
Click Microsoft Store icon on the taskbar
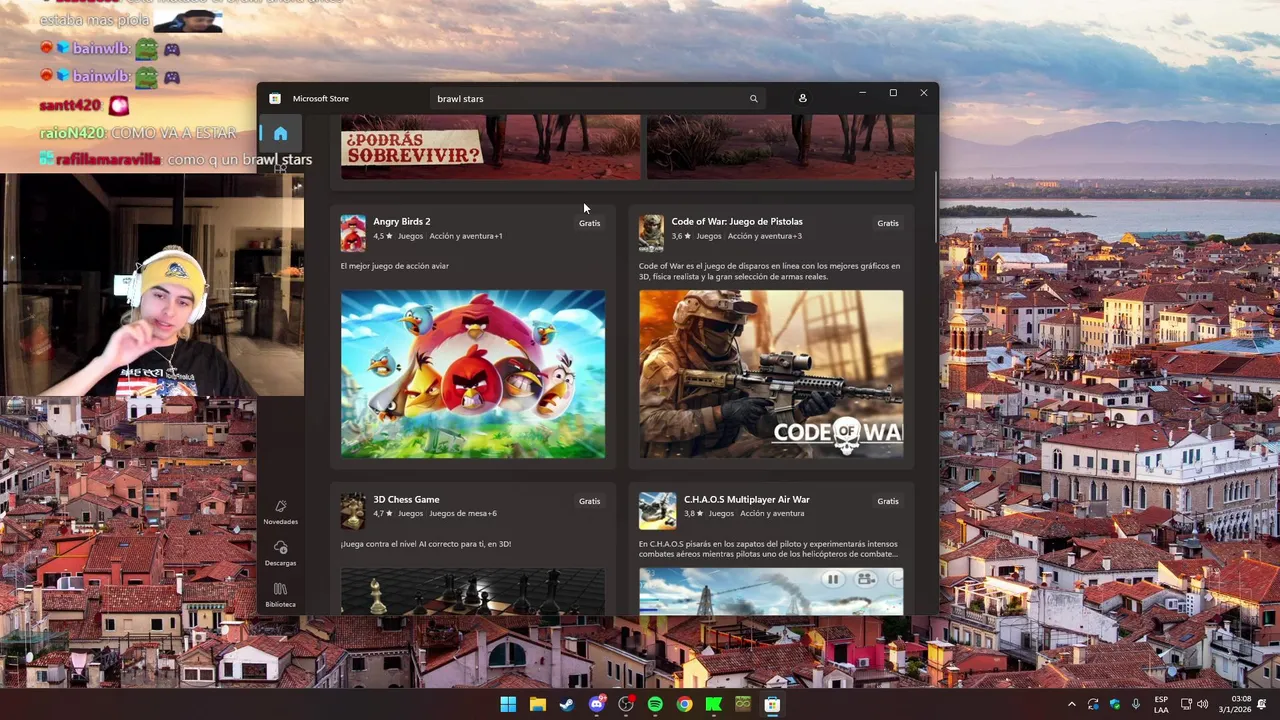tap(772, 704)
